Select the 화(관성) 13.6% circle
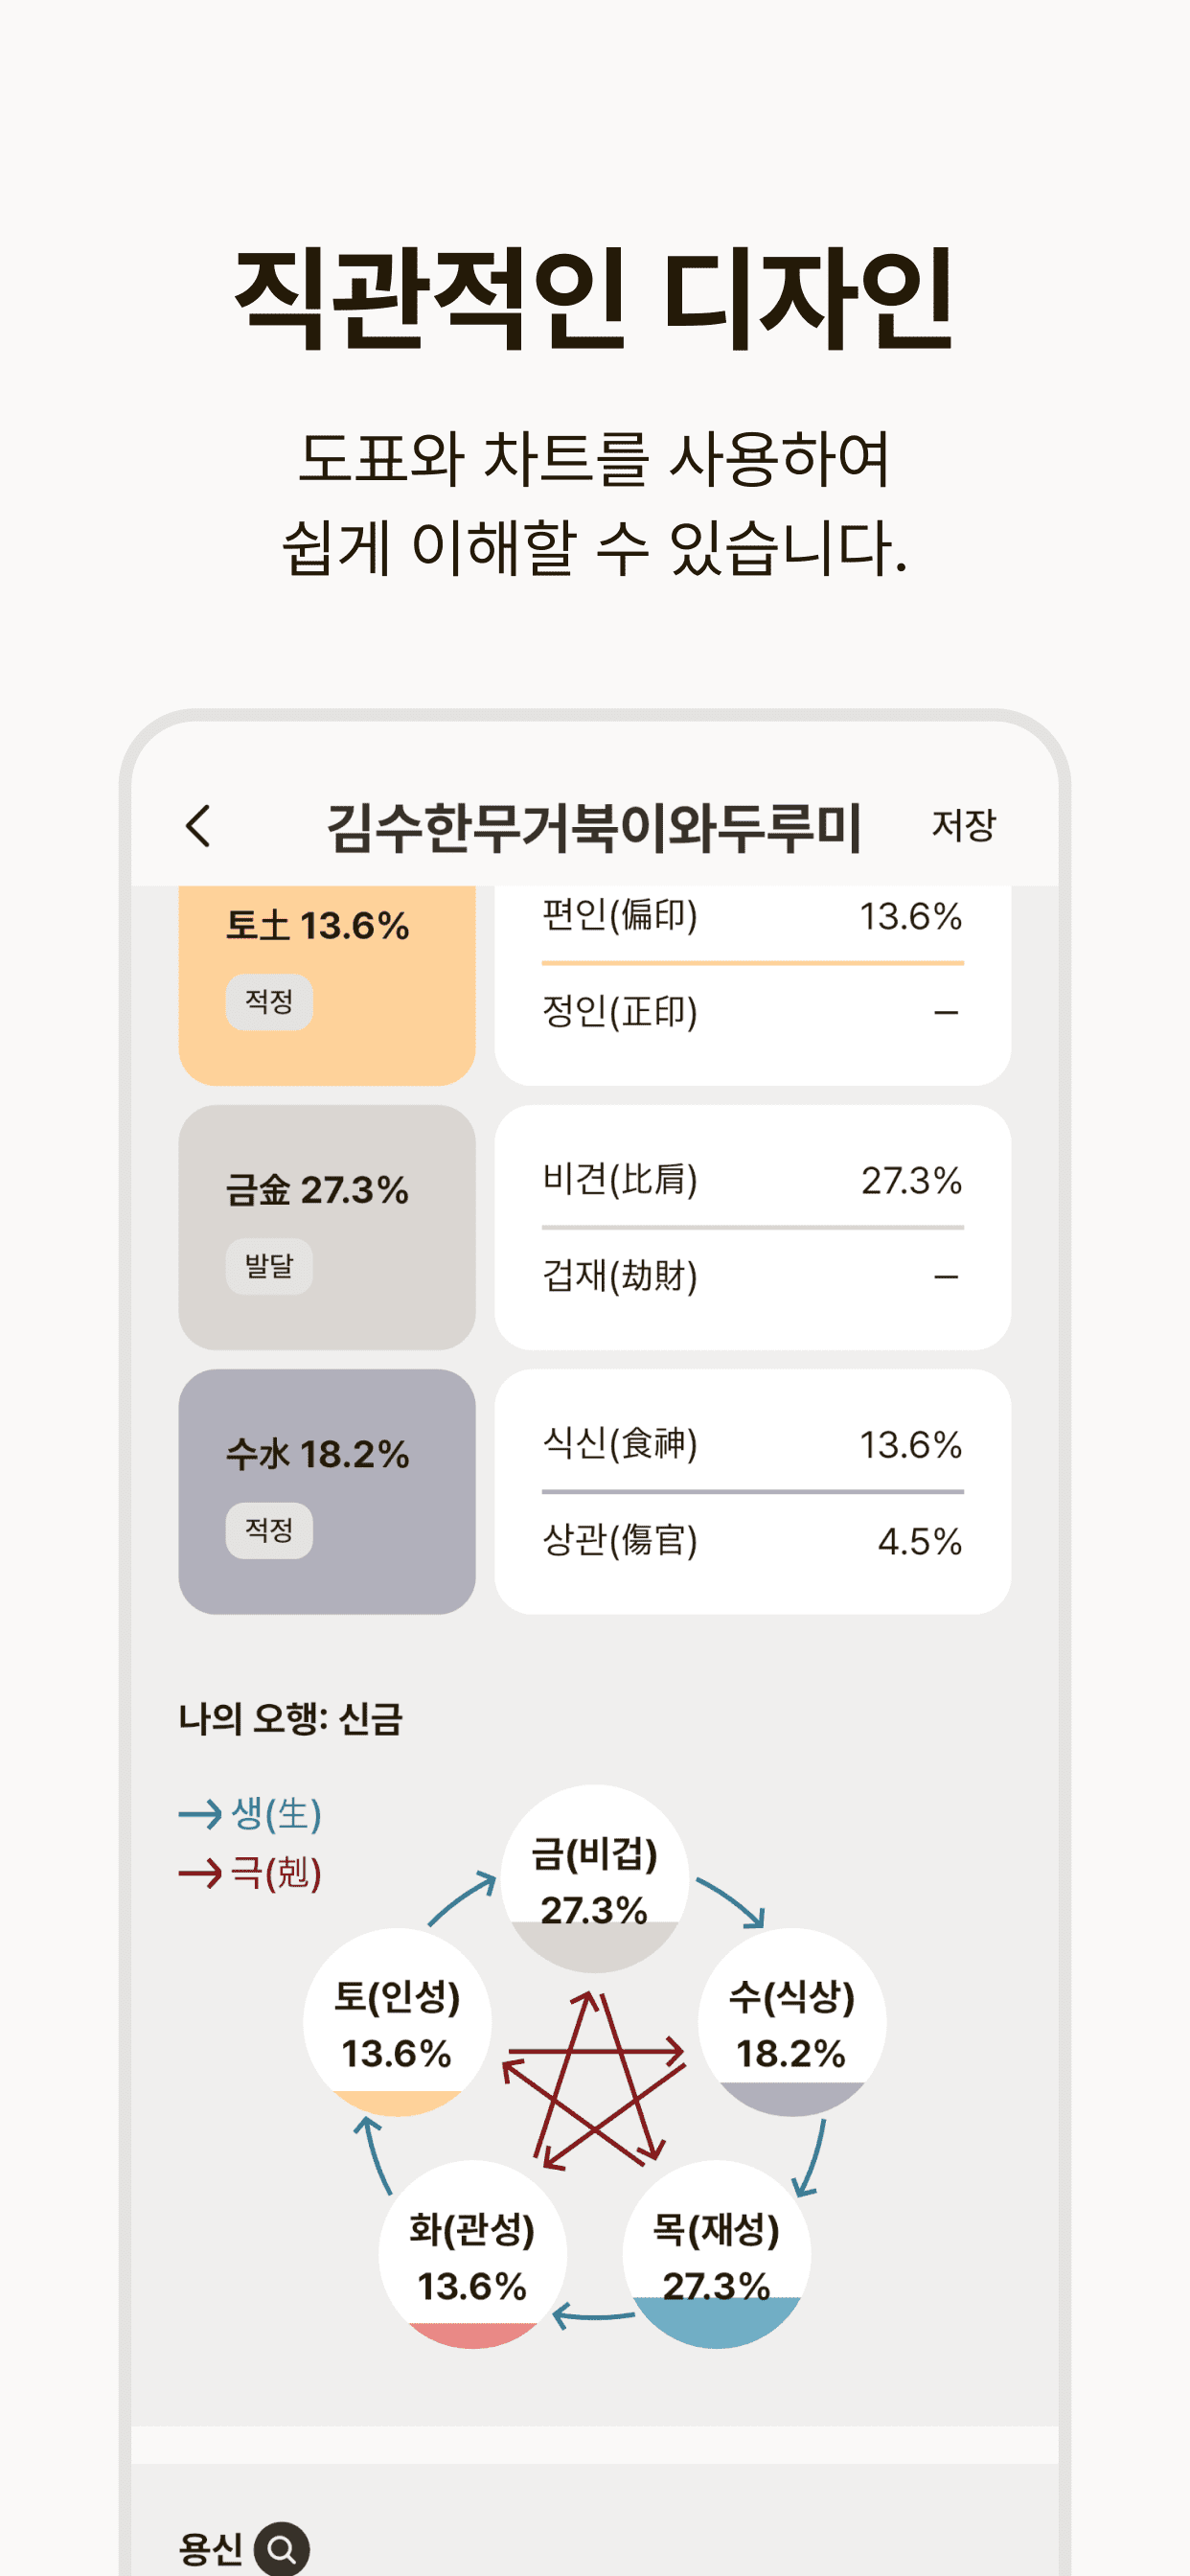The height and width of the screenshot is (2576, 1190). click(x=472, y=2254)
